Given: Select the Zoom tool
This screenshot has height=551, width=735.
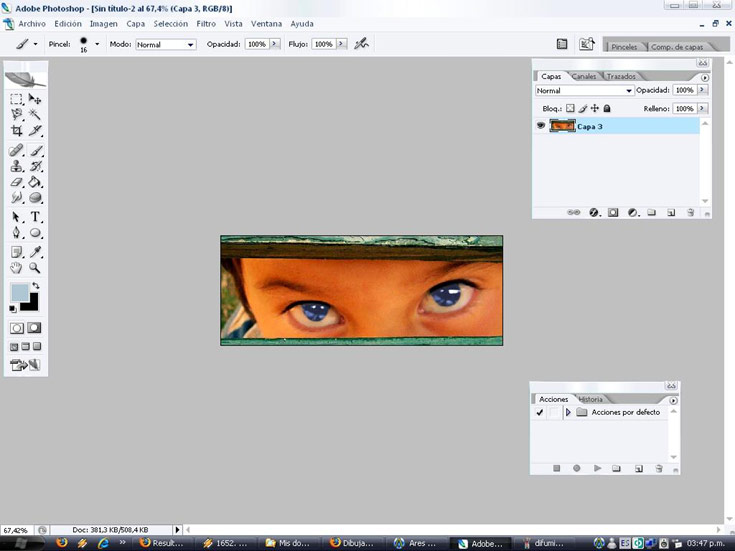Looking at the screenshot, I should [35, 268].
